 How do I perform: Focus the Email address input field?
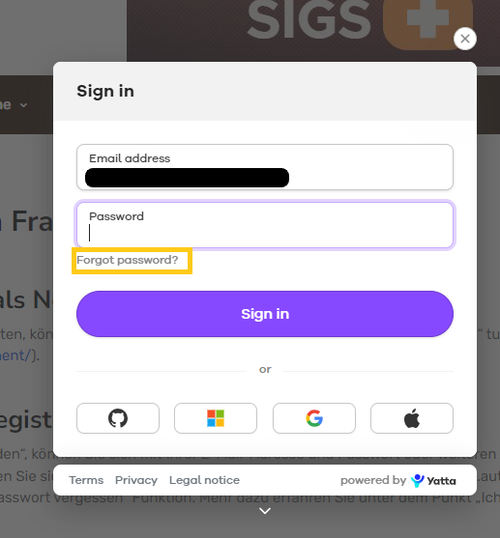coord(265,167)
